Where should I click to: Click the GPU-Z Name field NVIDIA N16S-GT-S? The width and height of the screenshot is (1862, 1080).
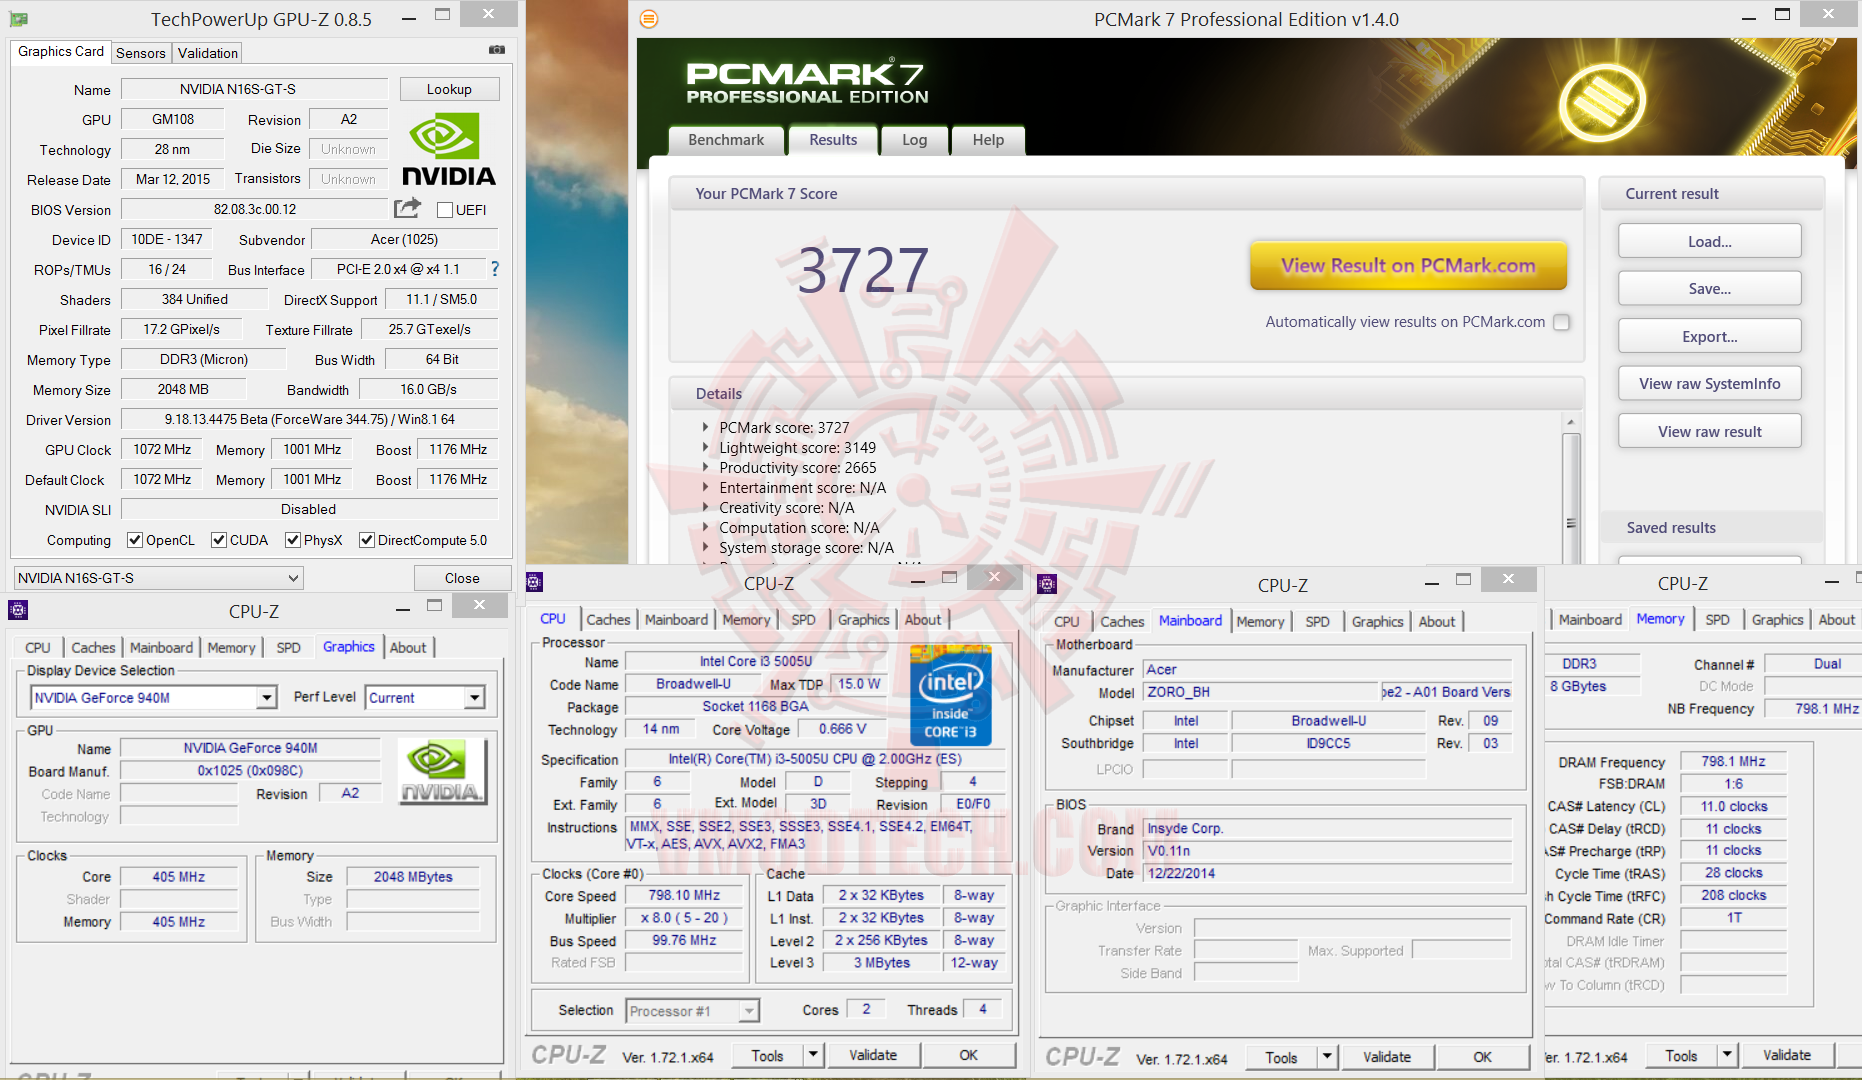pyautogui.click(x=254, y=89)
